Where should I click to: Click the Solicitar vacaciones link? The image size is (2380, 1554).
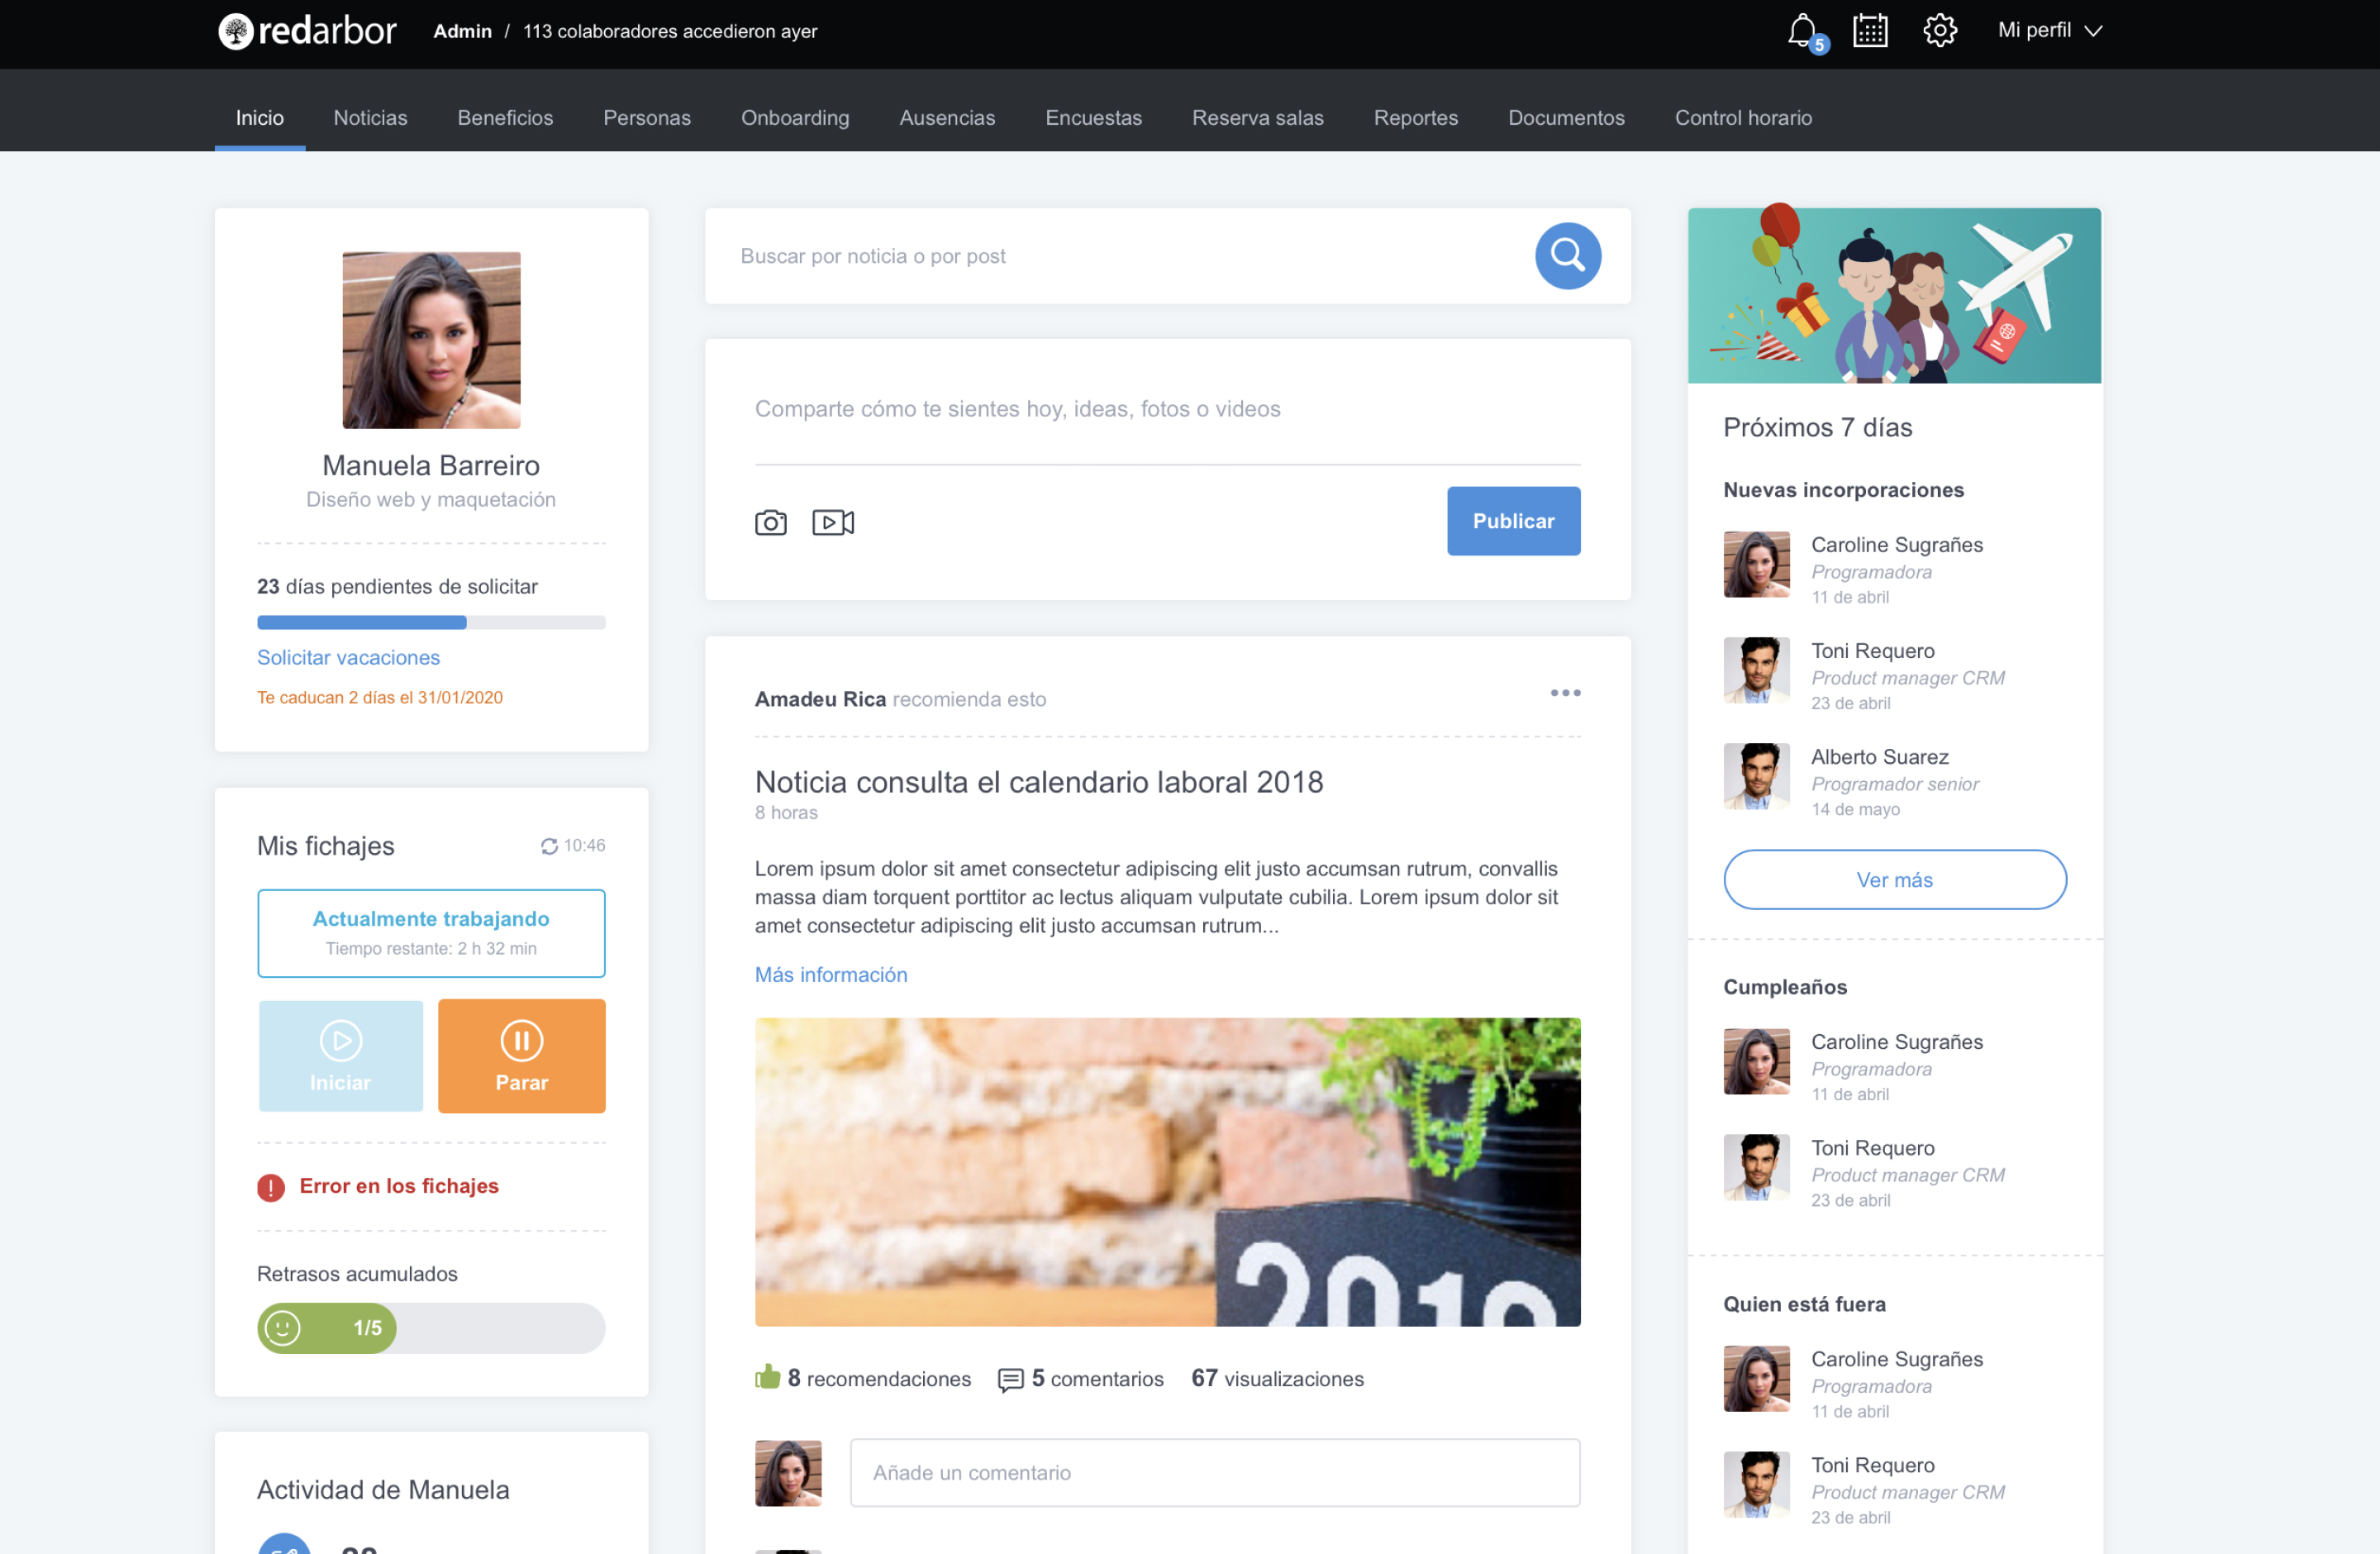[348, 657]
